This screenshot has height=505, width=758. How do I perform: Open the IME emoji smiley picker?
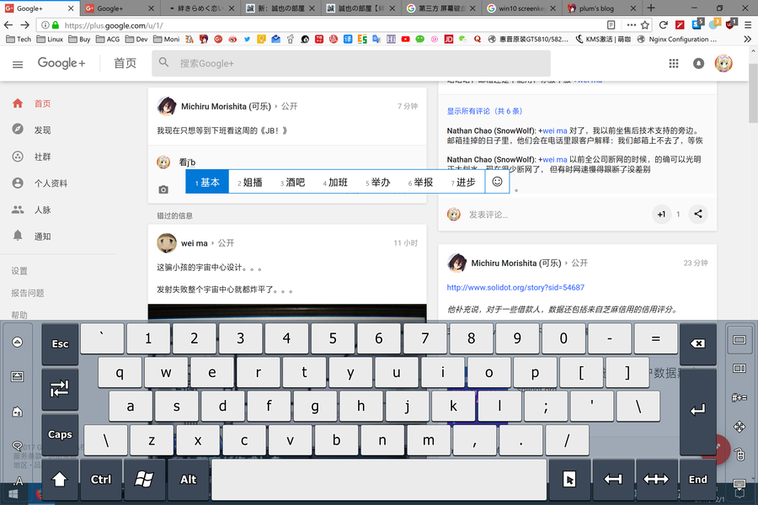point(497,182)
